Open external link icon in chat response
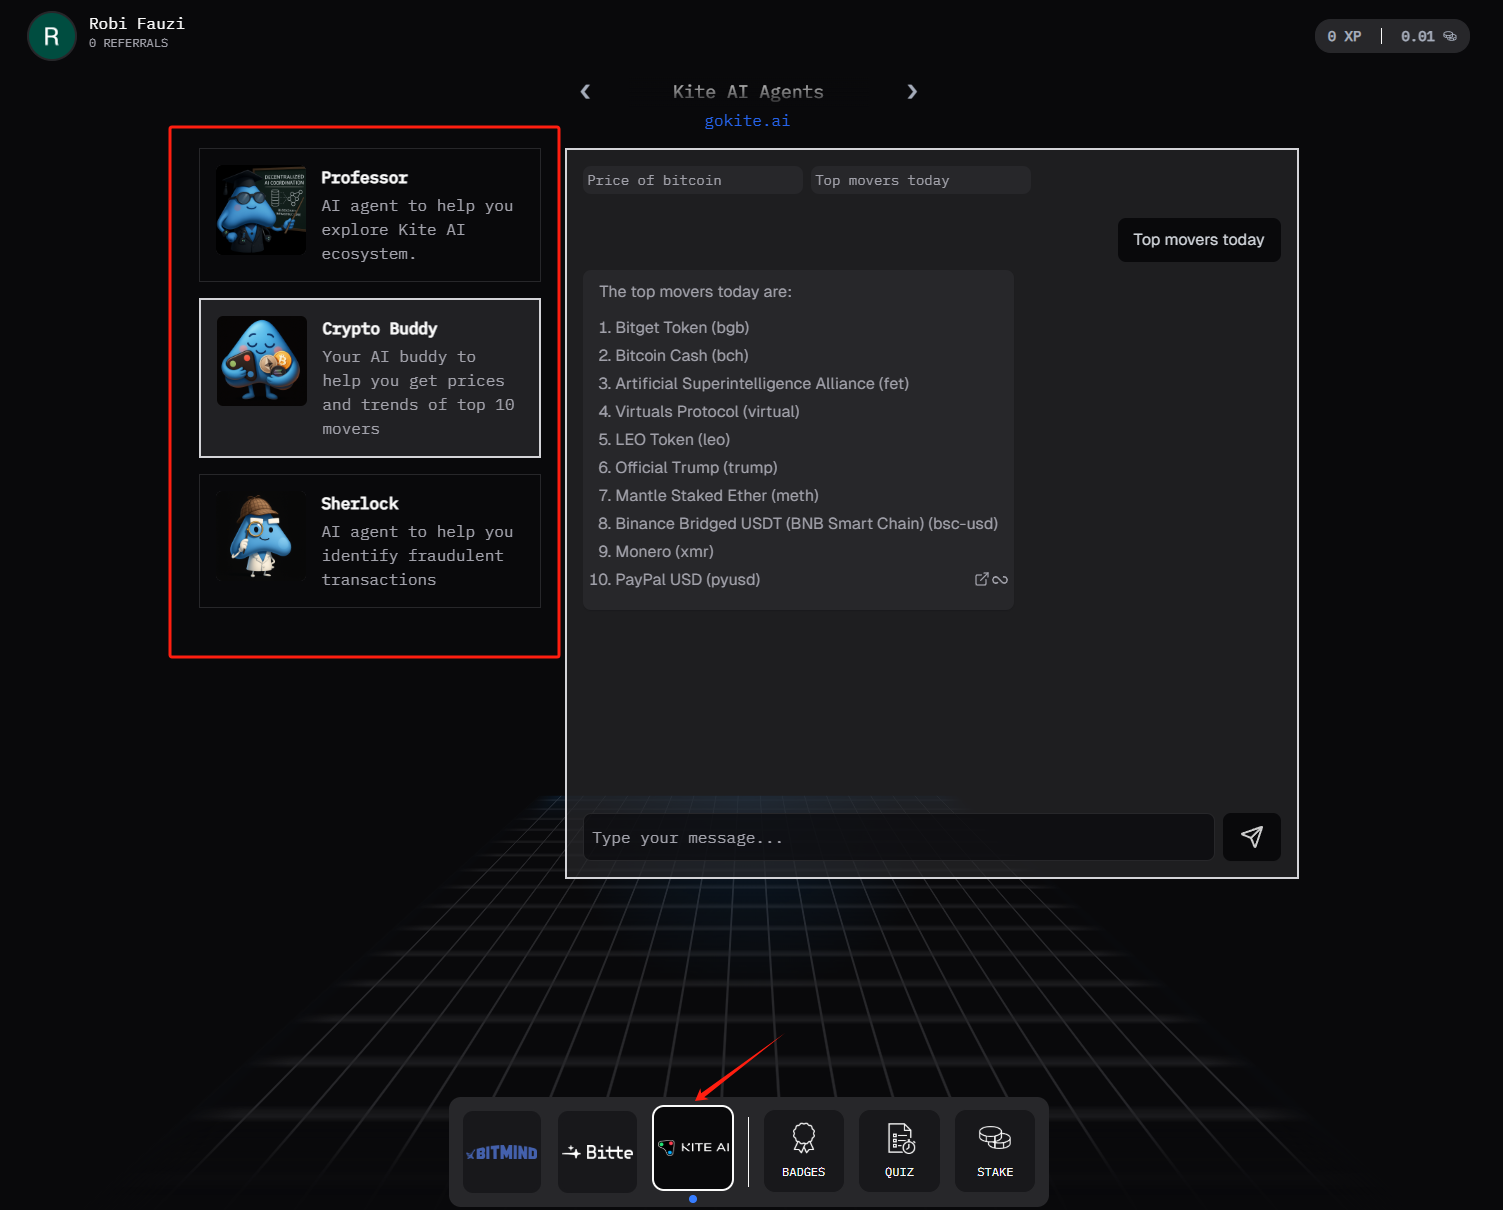1503x1210 pixels. click(982, 579)
